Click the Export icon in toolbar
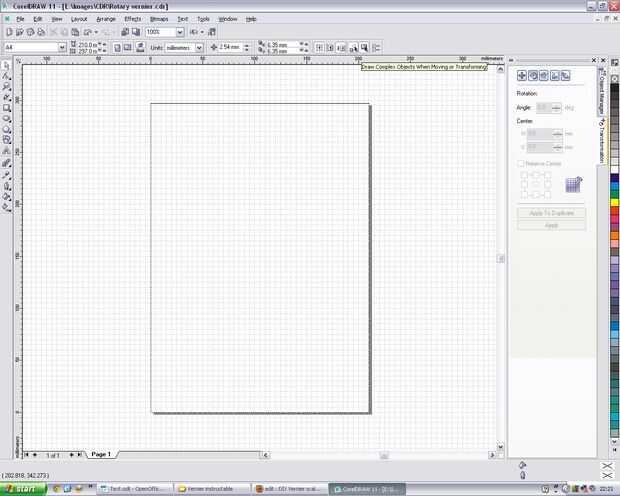This screenshot has width=620, height=496. point(136,32)
